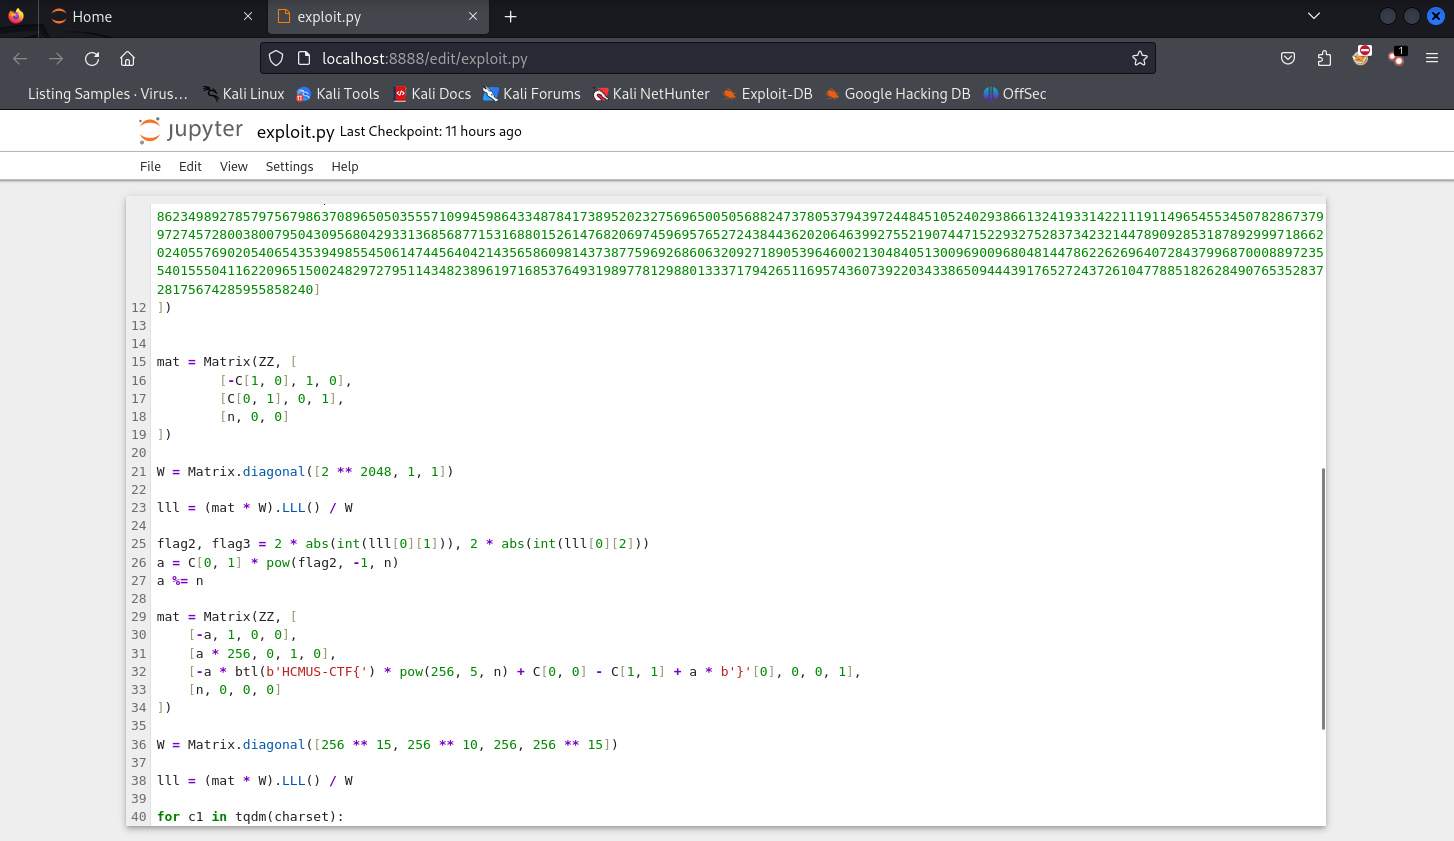This screenshot has width=1454, height=841.
Task: Reload the current page
Action: tap(92, 58)
